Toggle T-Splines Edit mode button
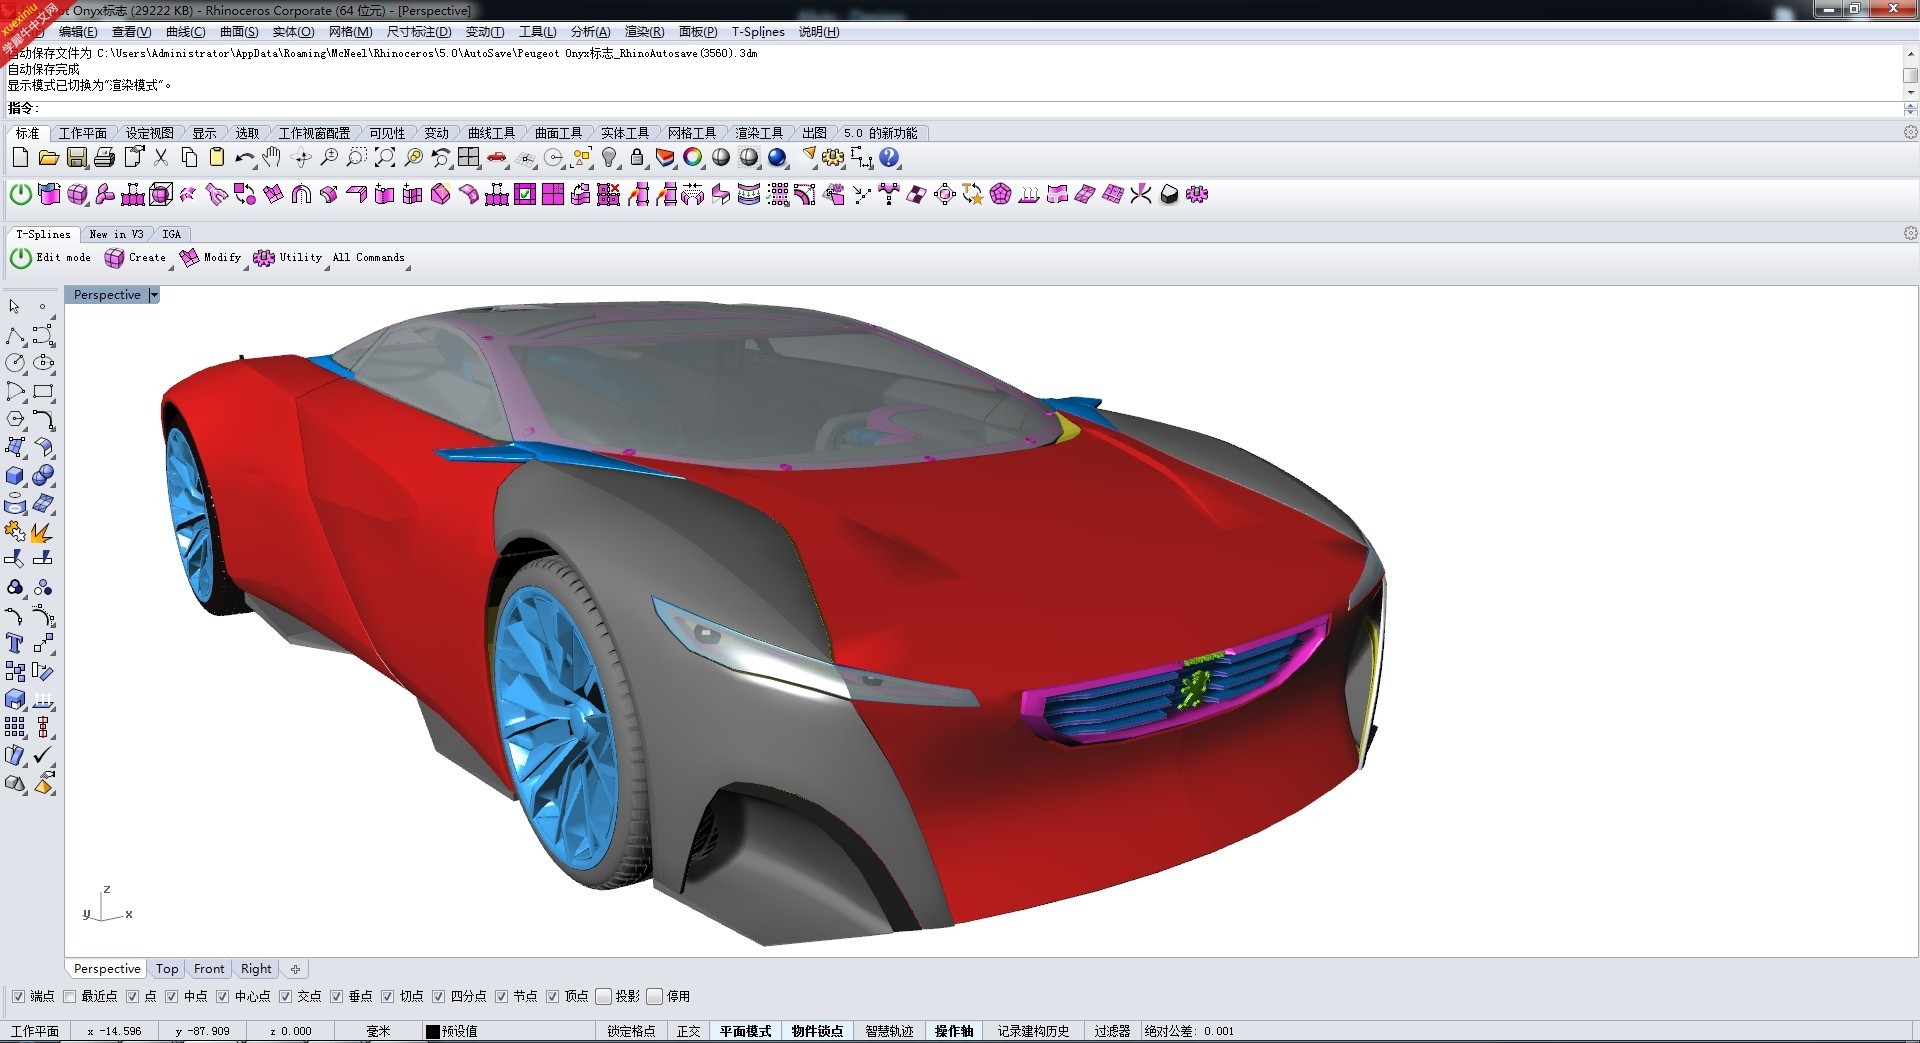Screen dimensions: 1920x1043 pos(51,258)
